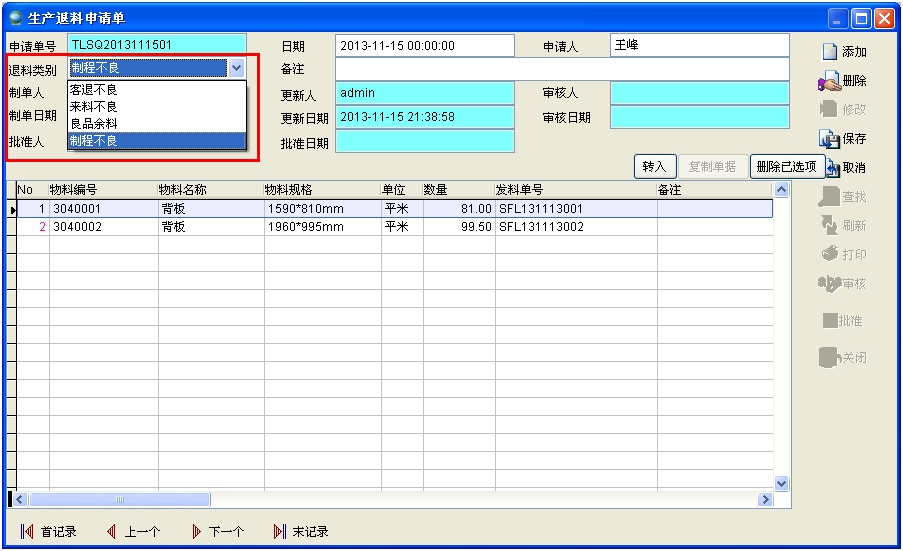Click into the 备注 input field
903x551 pixels.
(561, 69)
